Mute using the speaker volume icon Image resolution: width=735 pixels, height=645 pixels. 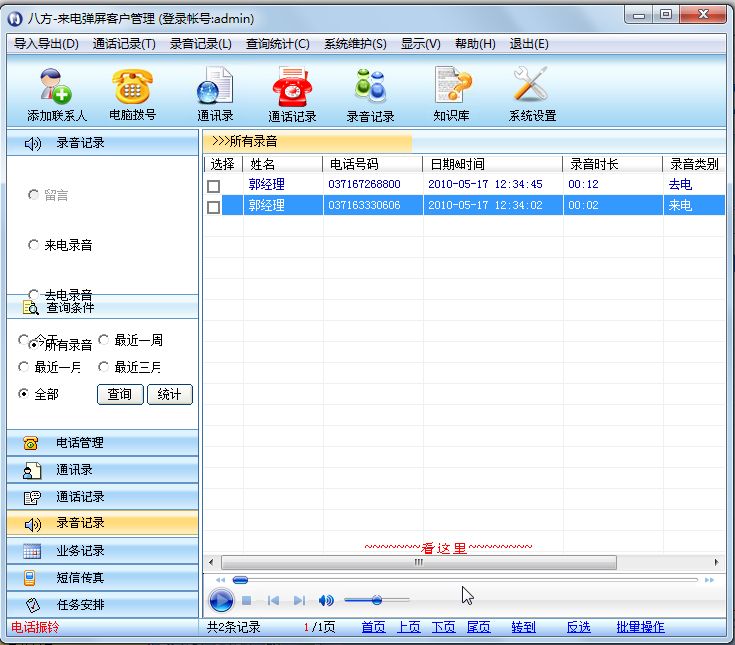(x=325, y=600)
